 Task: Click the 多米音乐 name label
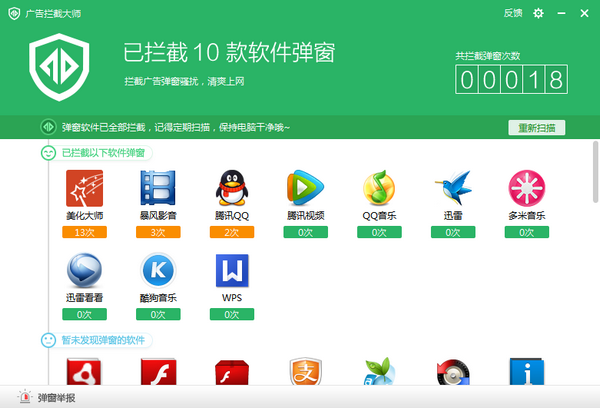(527, 216)
